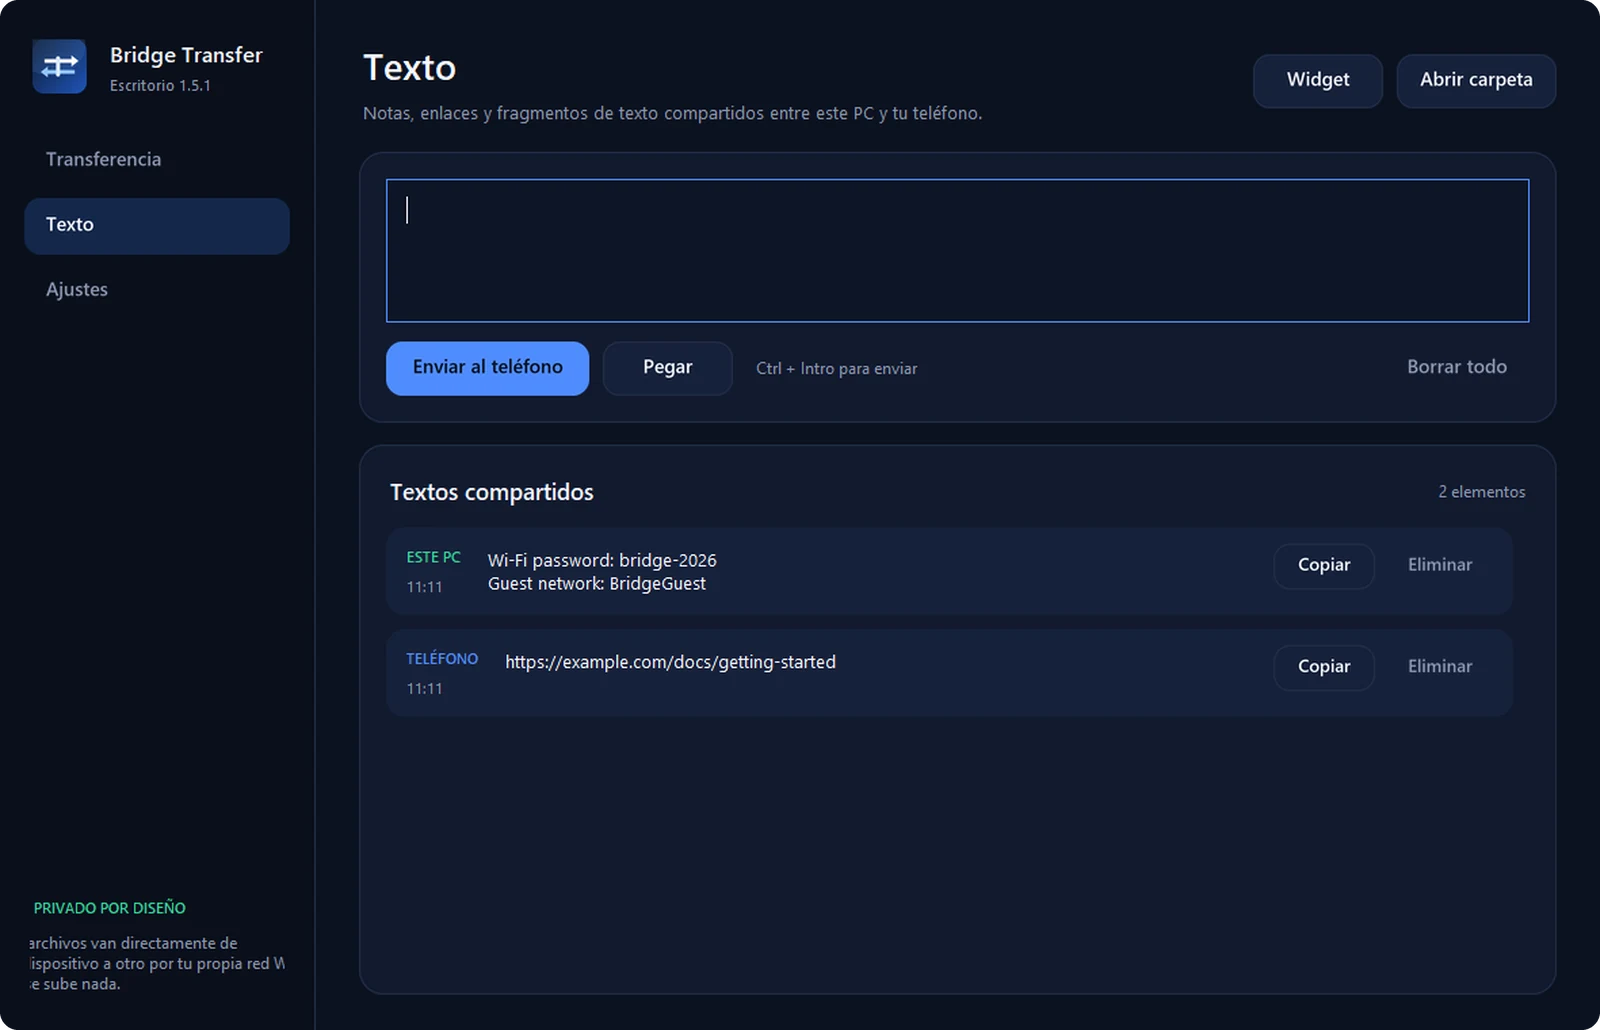1600x1030 pixels.
Task: Select the Texto sidebar item
Action: (x=157, y=226)
